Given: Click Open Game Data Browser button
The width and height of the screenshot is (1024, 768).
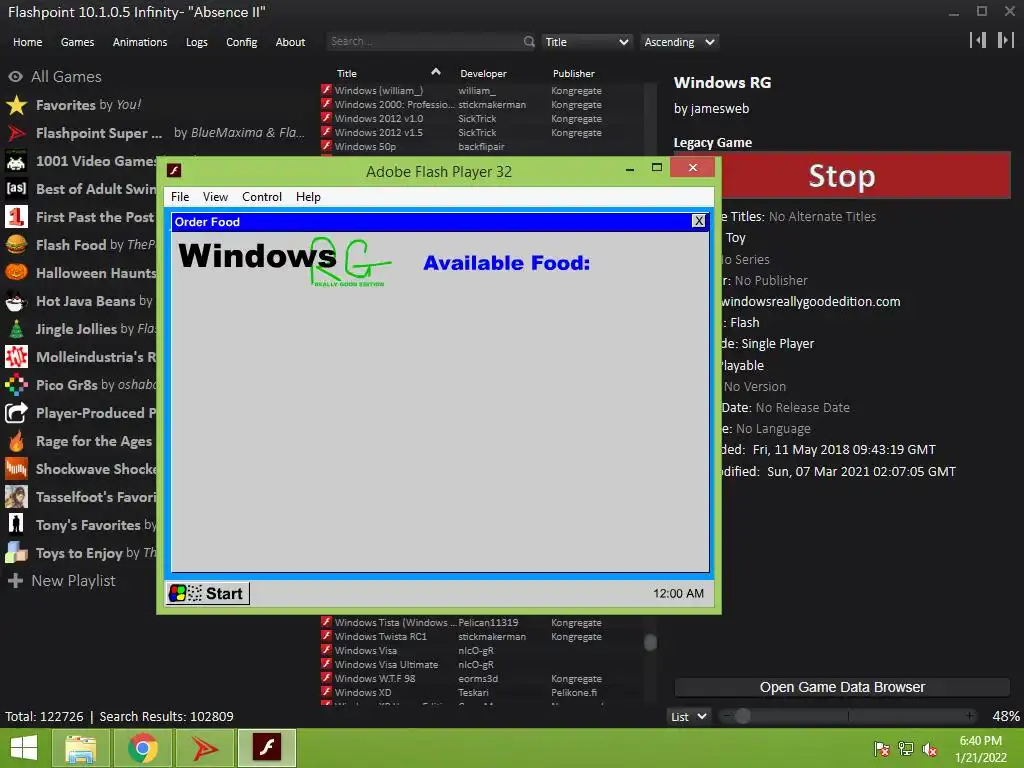Looking at the screenshot, I should (x=842, y=687).
